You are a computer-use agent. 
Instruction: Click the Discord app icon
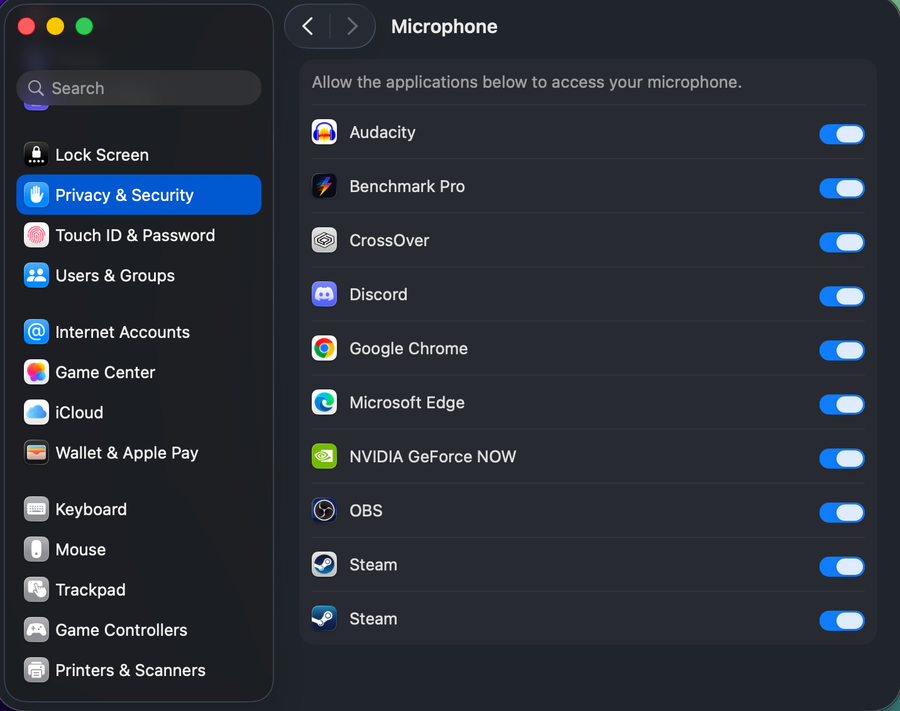tap(324, 294)
